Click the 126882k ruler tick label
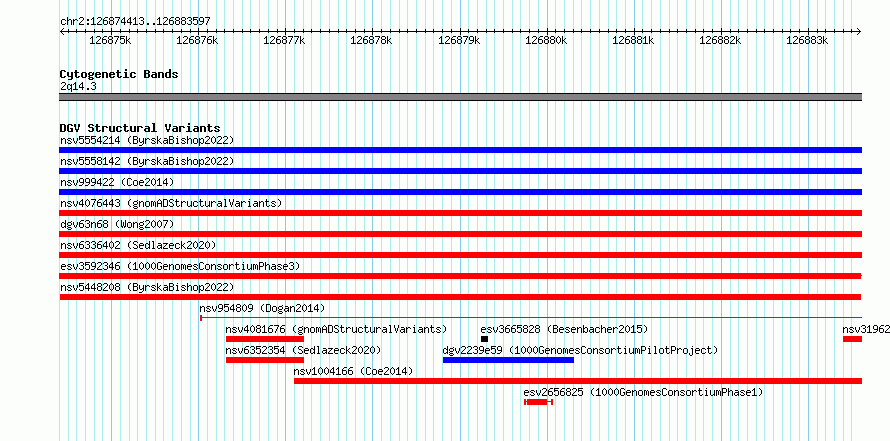The width and height of the screenshot is (890, 441). [720, 41]
